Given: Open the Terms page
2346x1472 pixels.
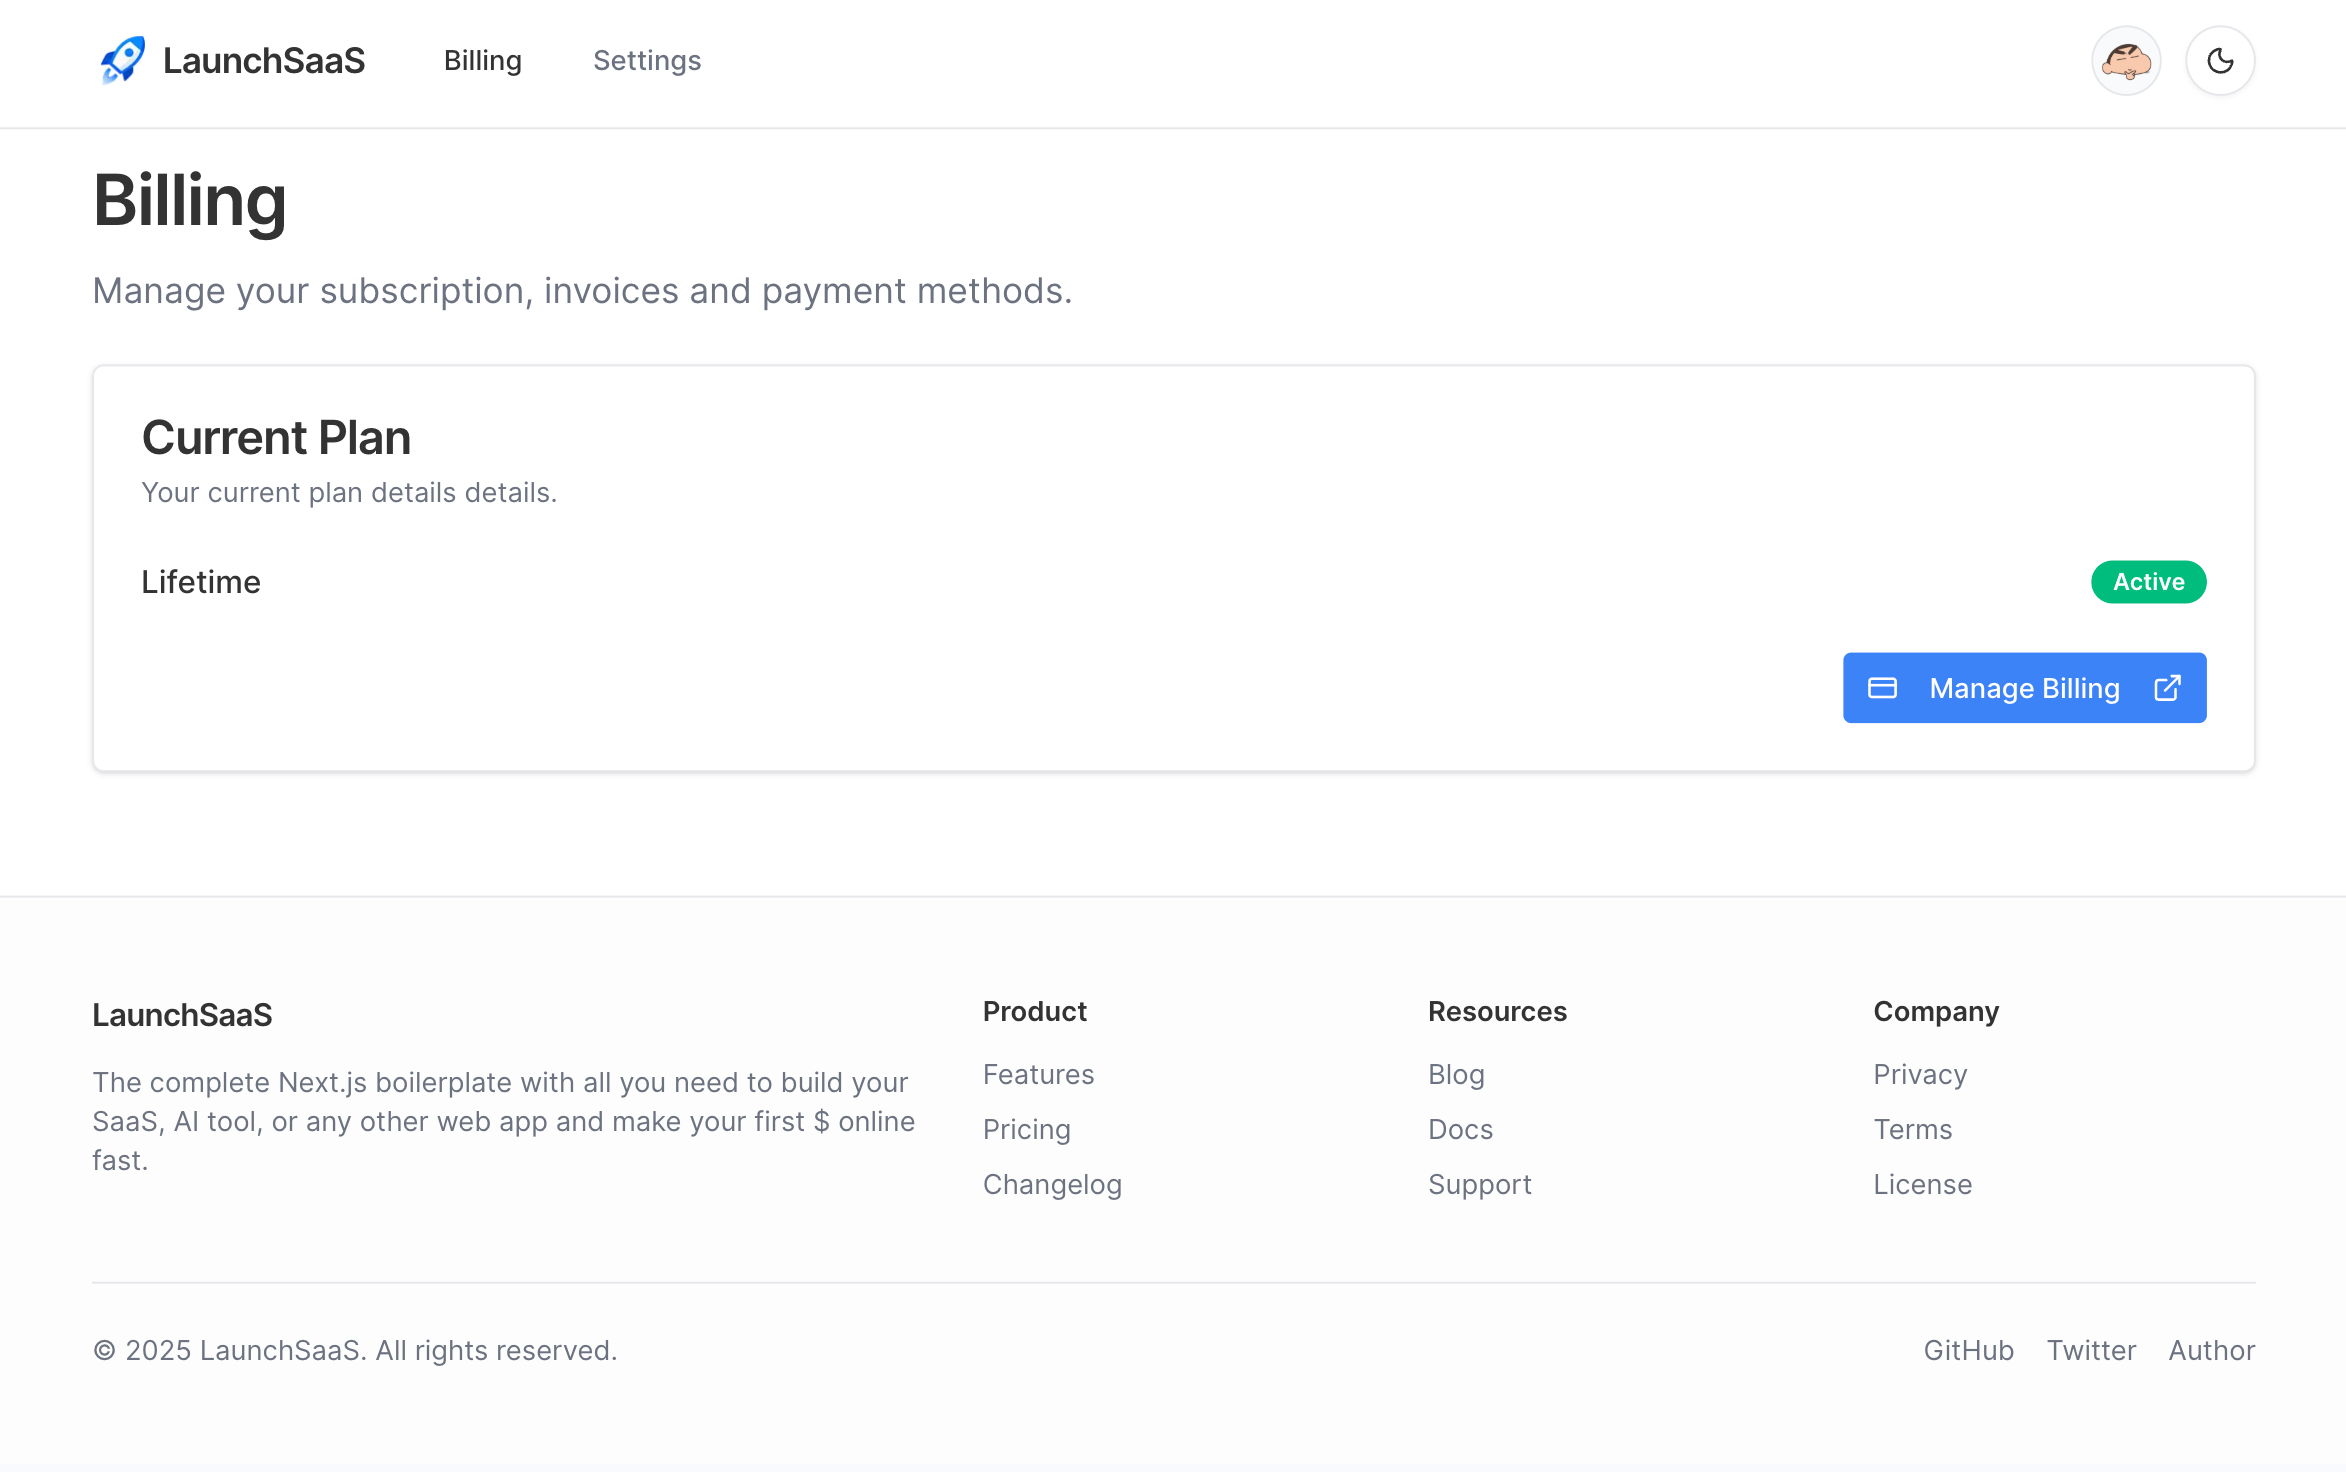Looking at the screenshot, I should pyautogui.click(x=1912, y=1129).
